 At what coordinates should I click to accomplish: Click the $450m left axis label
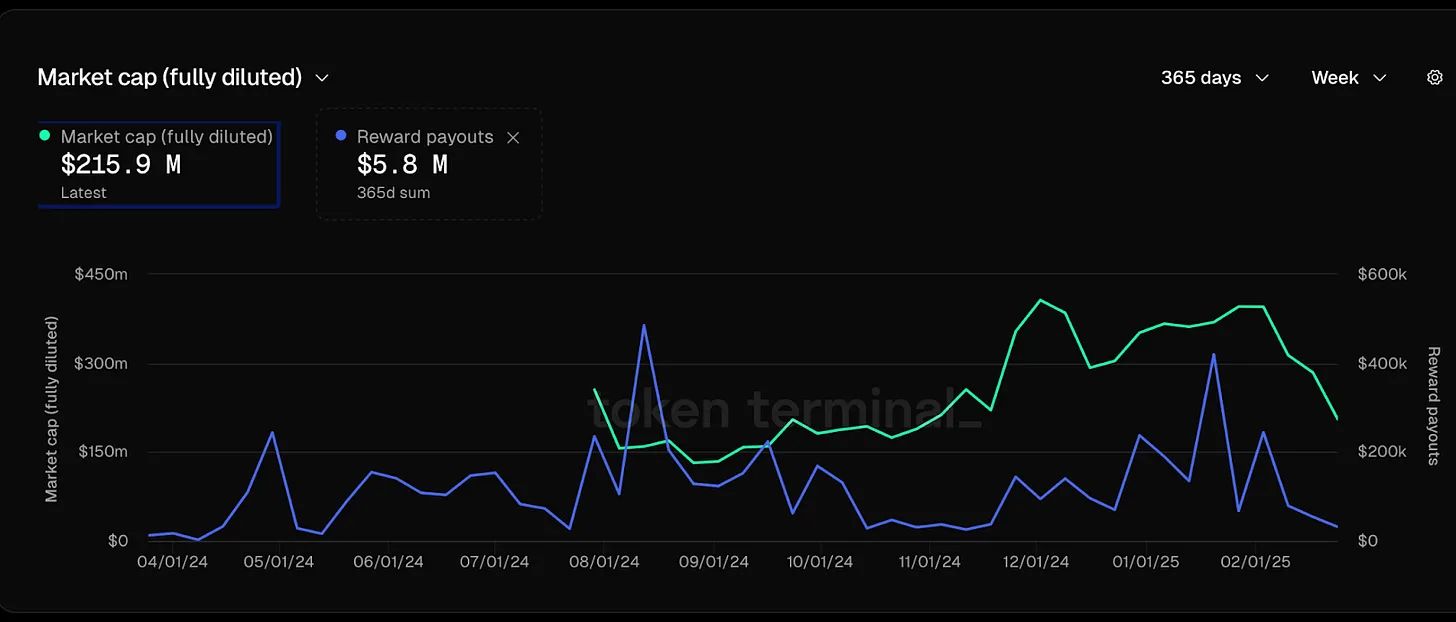[x=101, y=274]
